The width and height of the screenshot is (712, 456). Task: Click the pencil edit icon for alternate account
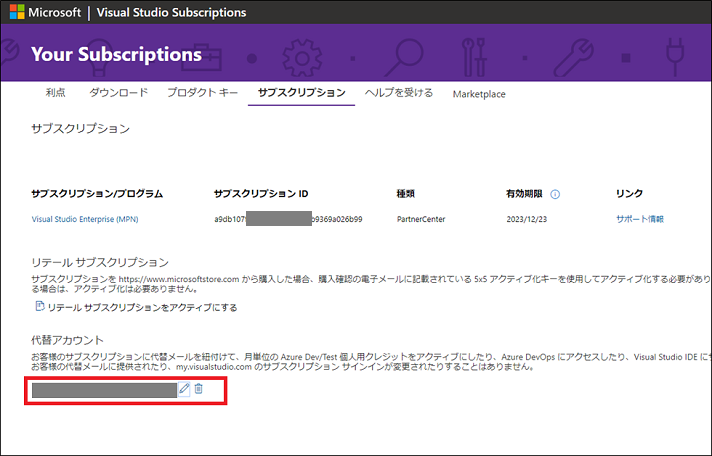tap(184, 389)
